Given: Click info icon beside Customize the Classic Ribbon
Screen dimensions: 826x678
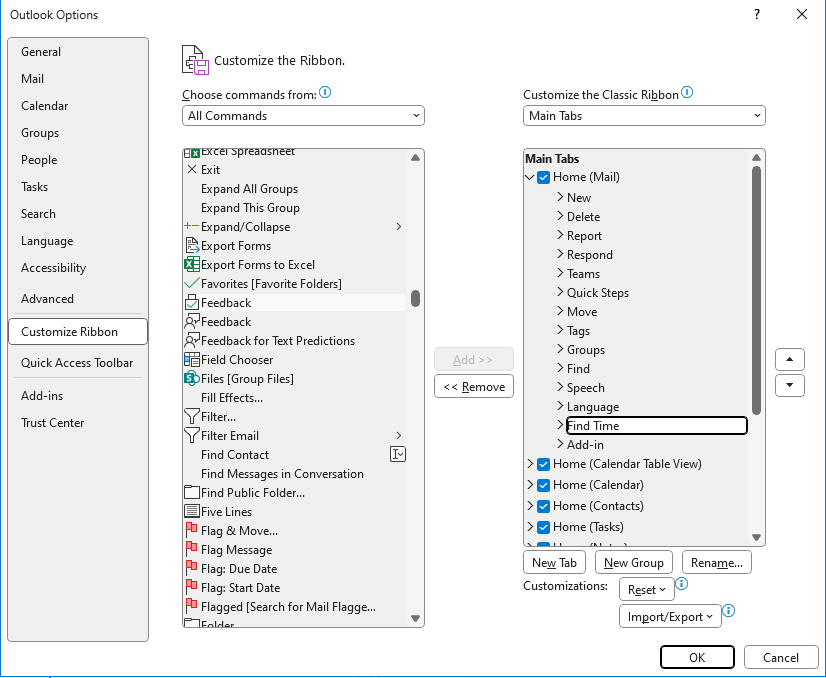Looking at the screenshot, I should coord(687,93).
